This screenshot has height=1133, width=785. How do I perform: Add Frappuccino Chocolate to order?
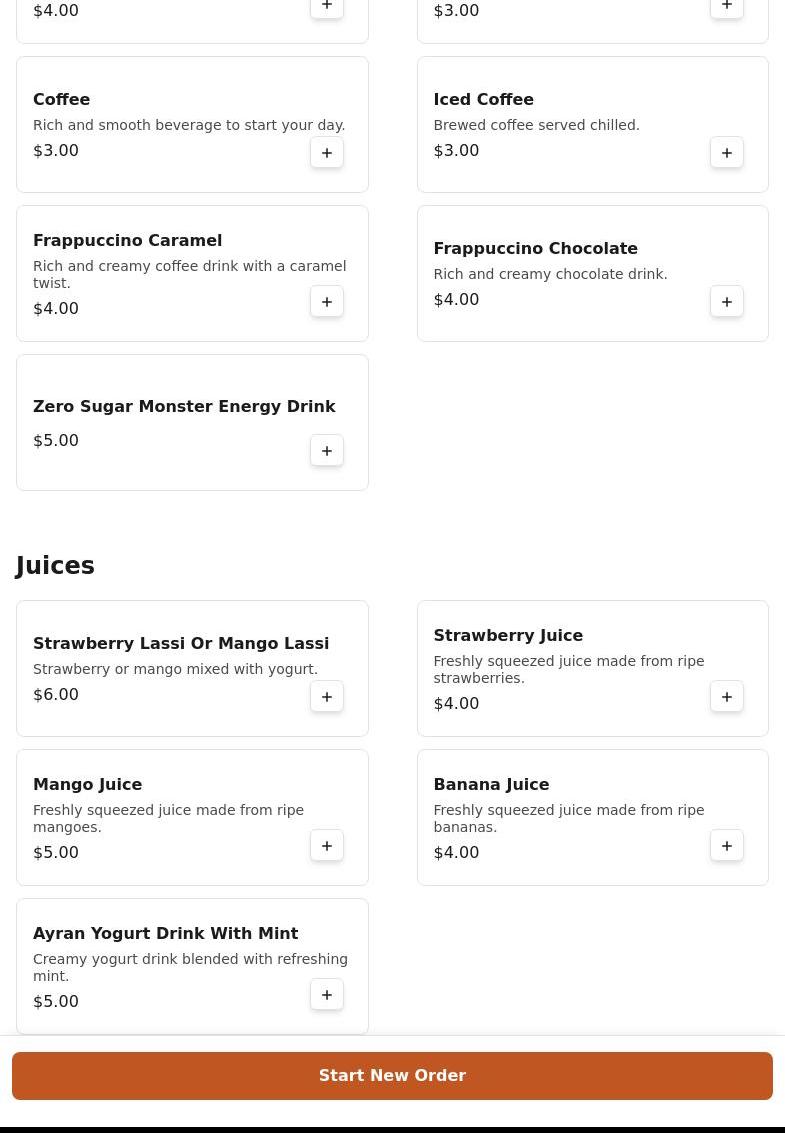tap(726, 301)
